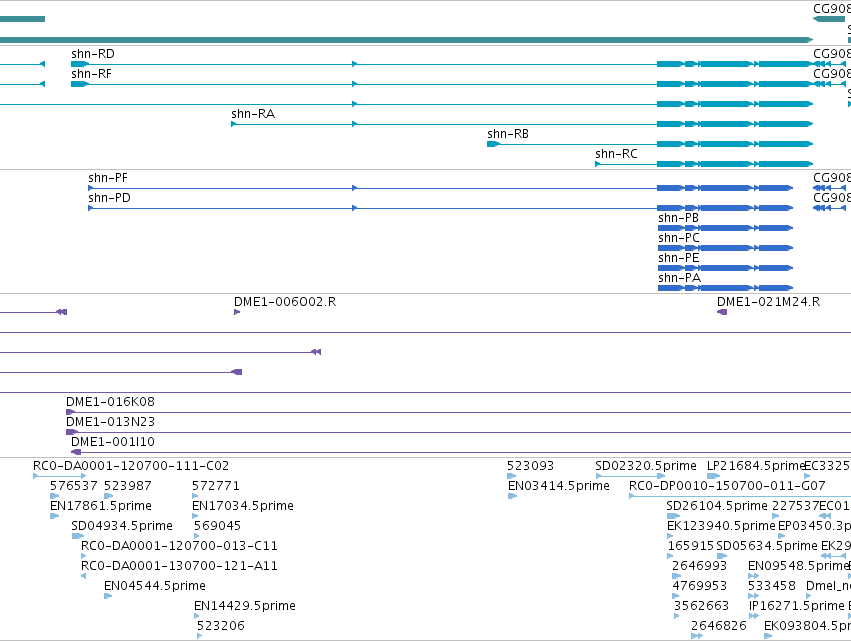Click the shn-PA protein label
This screenshot has width=851, height=641.
point(679,278)
